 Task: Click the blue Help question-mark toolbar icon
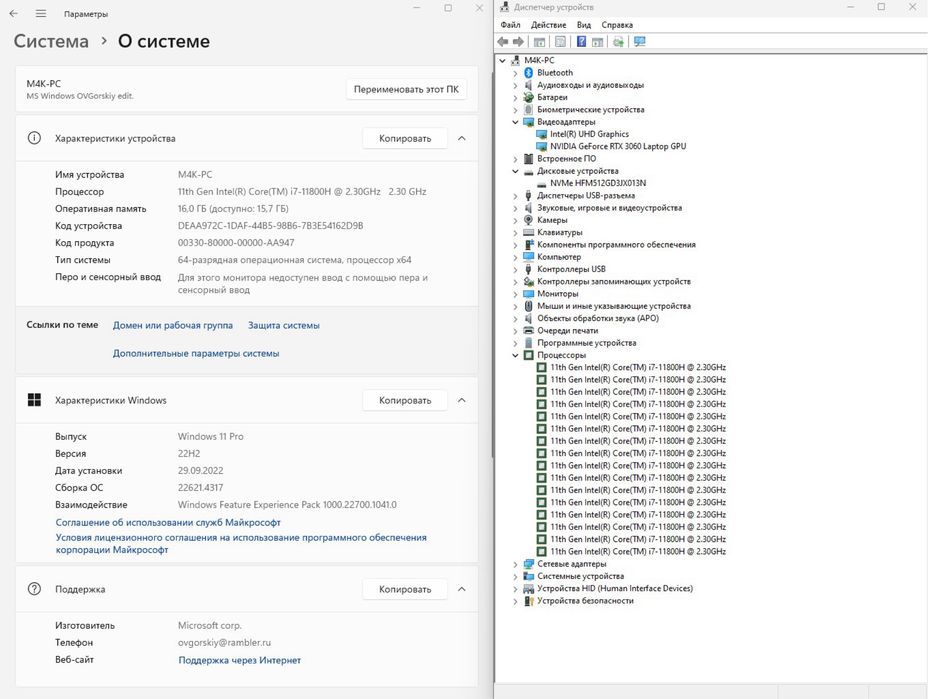(581, 41)
